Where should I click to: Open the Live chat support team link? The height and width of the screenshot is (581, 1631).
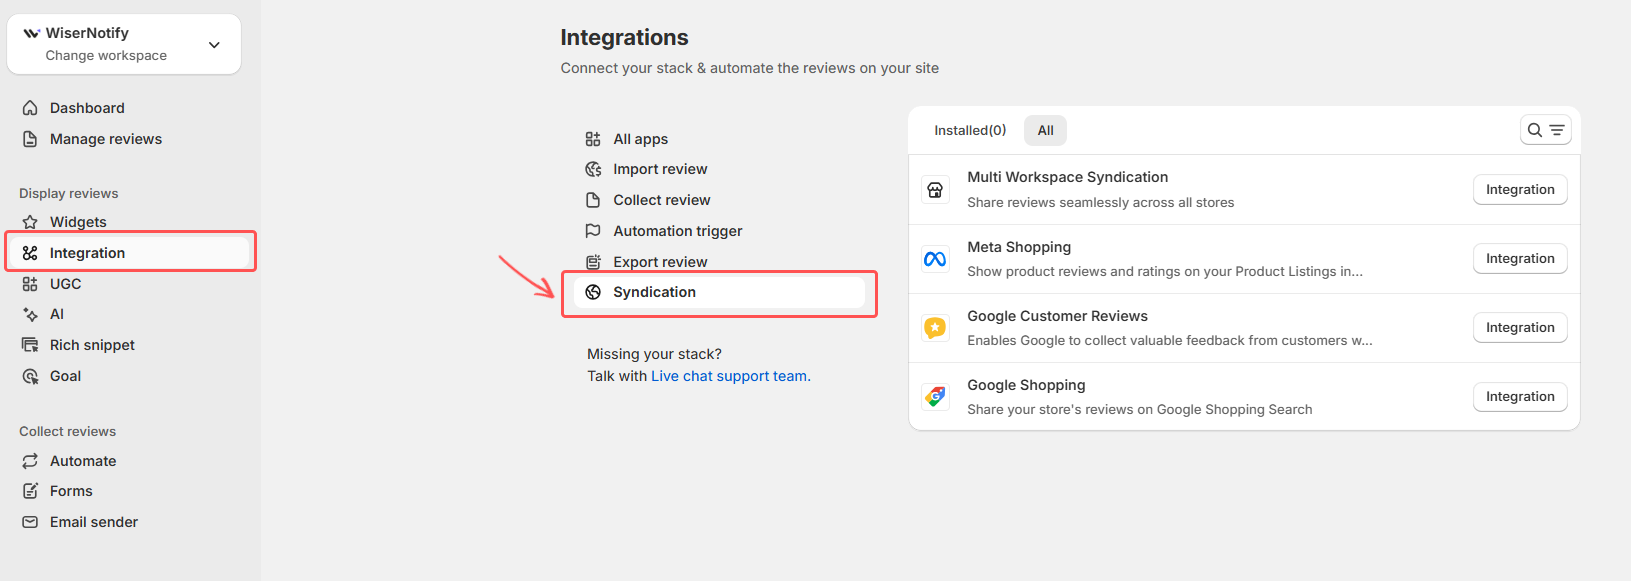(x=729, y=376)
